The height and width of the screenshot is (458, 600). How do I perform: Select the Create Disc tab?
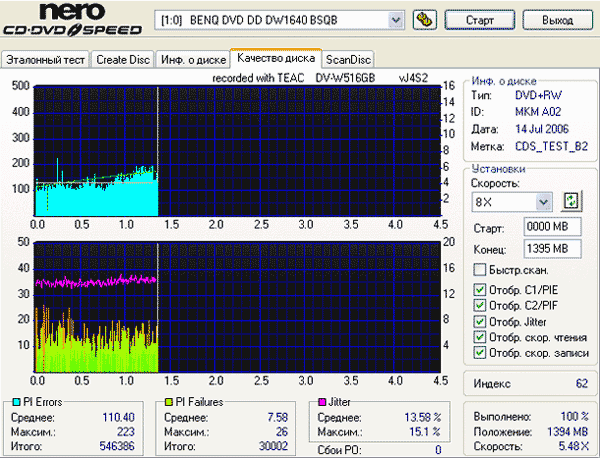point(124,59)
